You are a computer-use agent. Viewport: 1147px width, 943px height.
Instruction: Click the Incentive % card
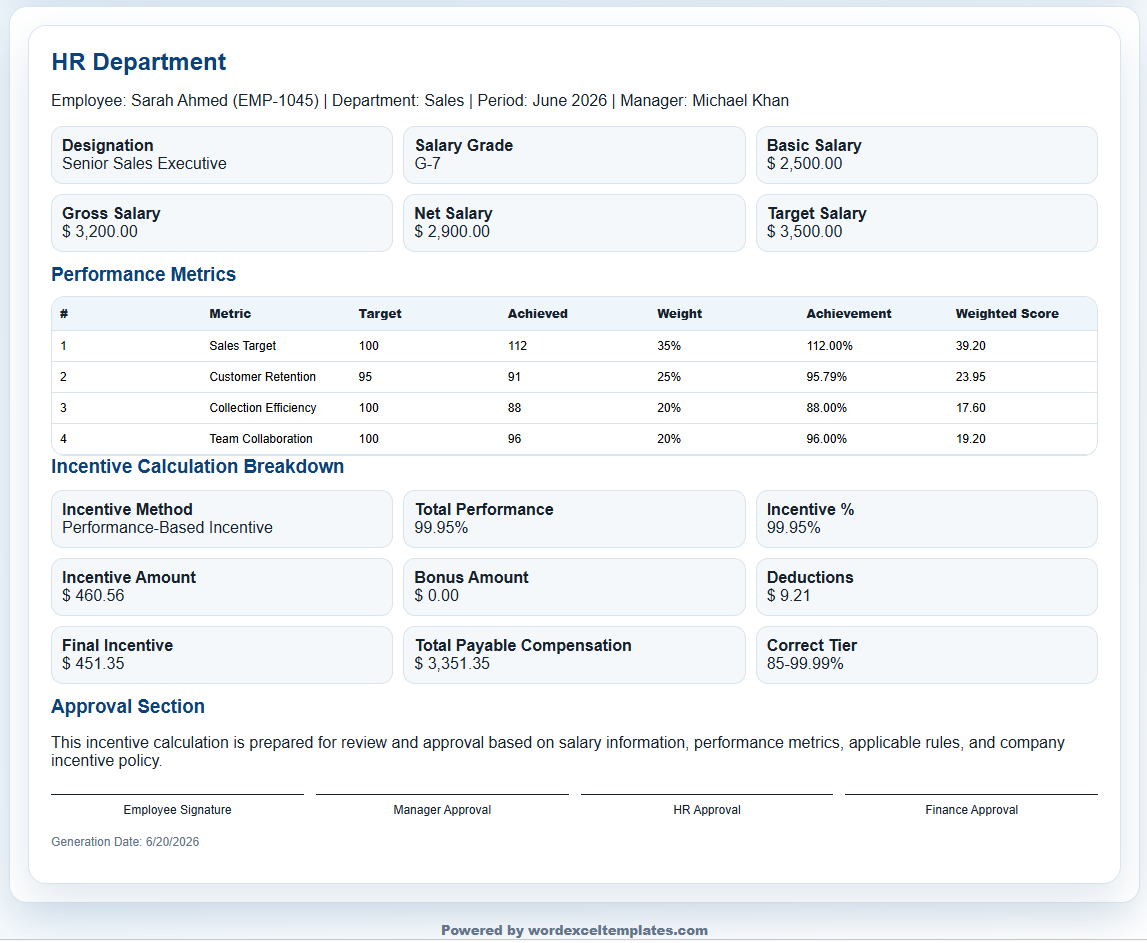pyautogui.click(x=927, y=519)
